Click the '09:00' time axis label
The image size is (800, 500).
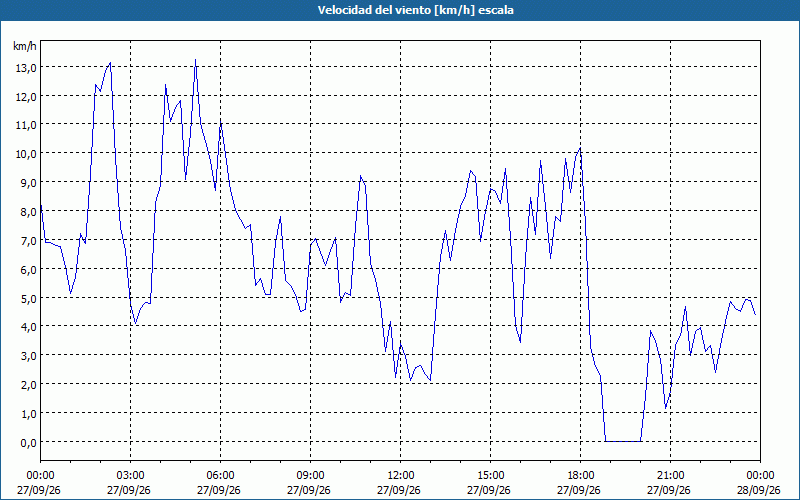click(310, 476)
